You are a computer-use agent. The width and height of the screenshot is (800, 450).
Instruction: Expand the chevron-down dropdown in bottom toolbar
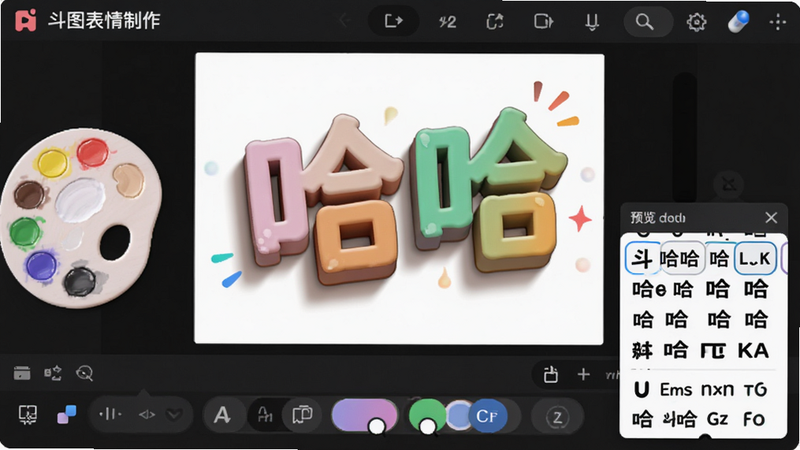click(x=174, y=415)
